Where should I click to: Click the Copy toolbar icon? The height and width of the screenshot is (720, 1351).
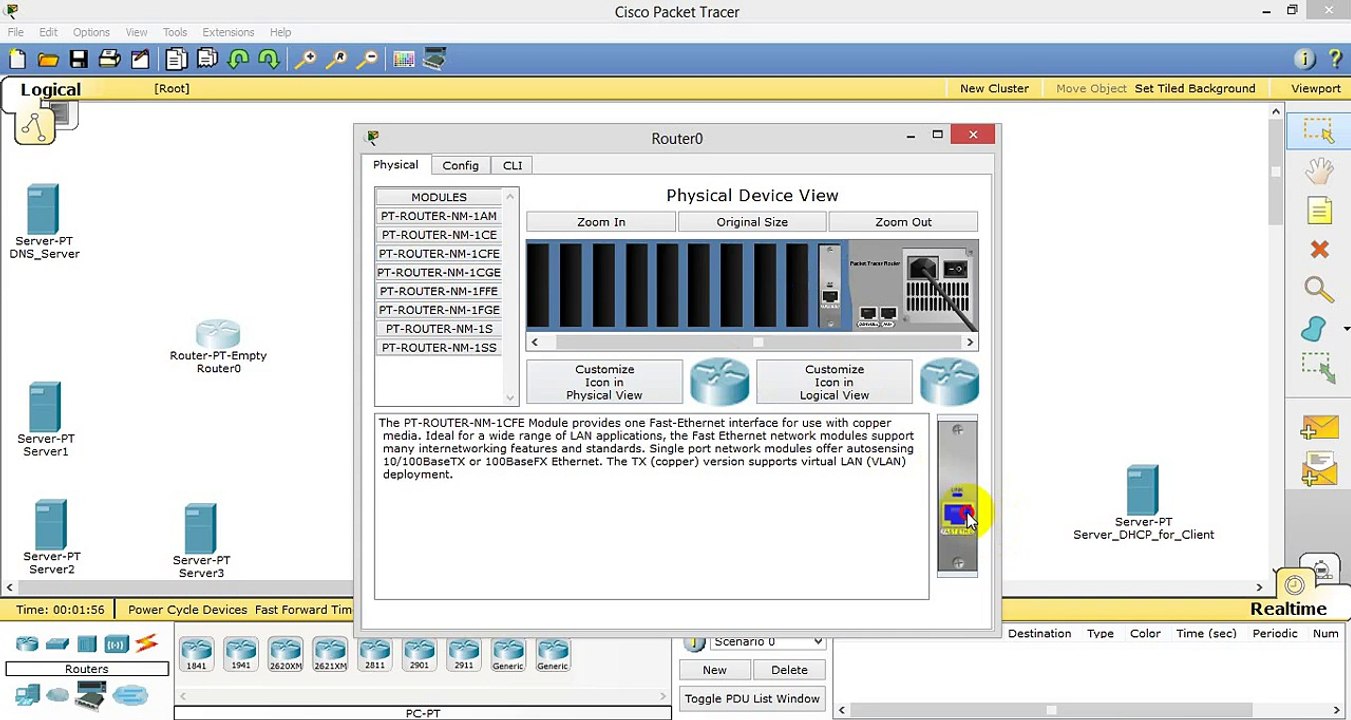coord(176,60)
